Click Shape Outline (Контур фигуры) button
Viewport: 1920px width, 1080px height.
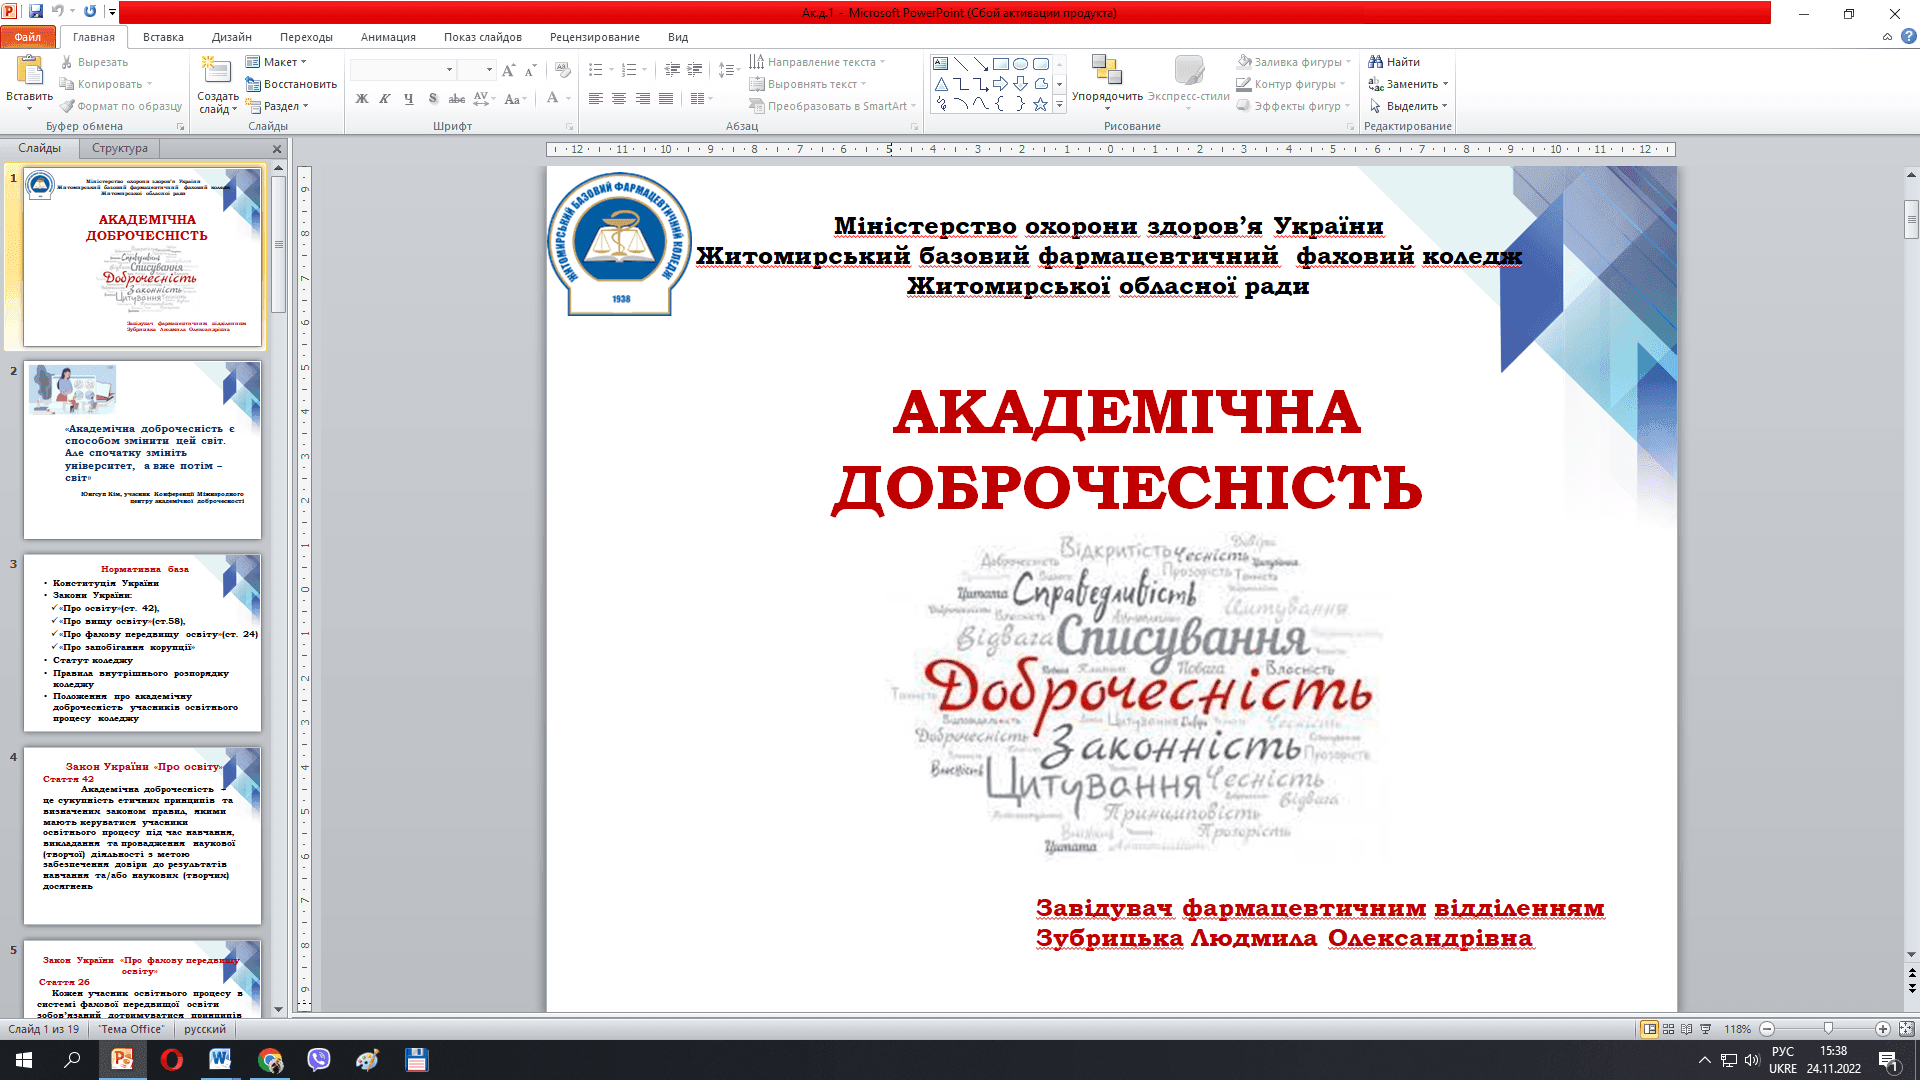coord(1291,84)
